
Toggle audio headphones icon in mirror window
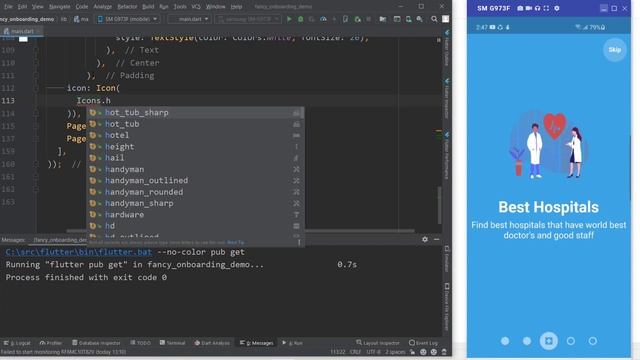click(x=537, y=8)
